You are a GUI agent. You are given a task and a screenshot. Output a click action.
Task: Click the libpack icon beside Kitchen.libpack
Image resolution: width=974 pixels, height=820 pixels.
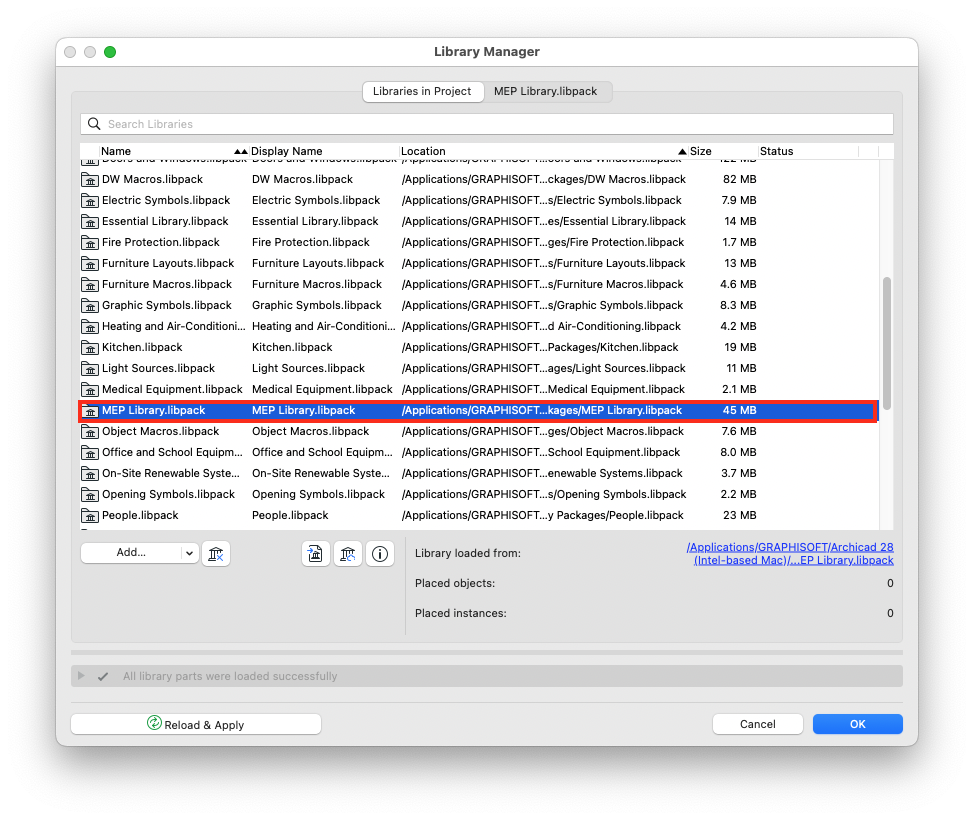[89, 347]
